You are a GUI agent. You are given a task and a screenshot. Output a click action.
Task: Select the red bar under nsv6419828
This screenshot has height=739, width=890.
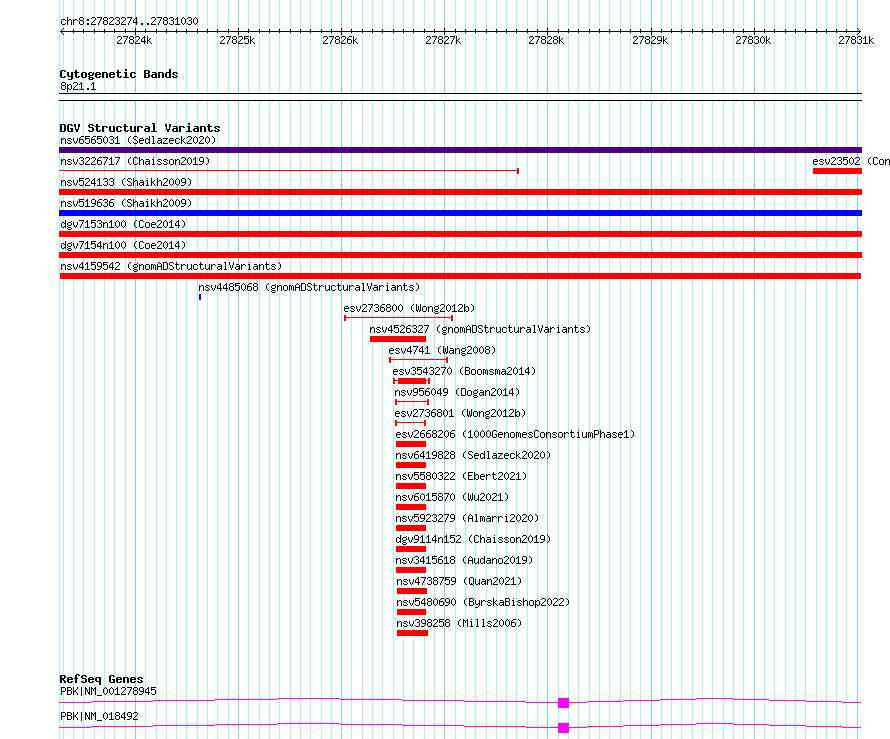pyautogui.click(x=411, y=465)
